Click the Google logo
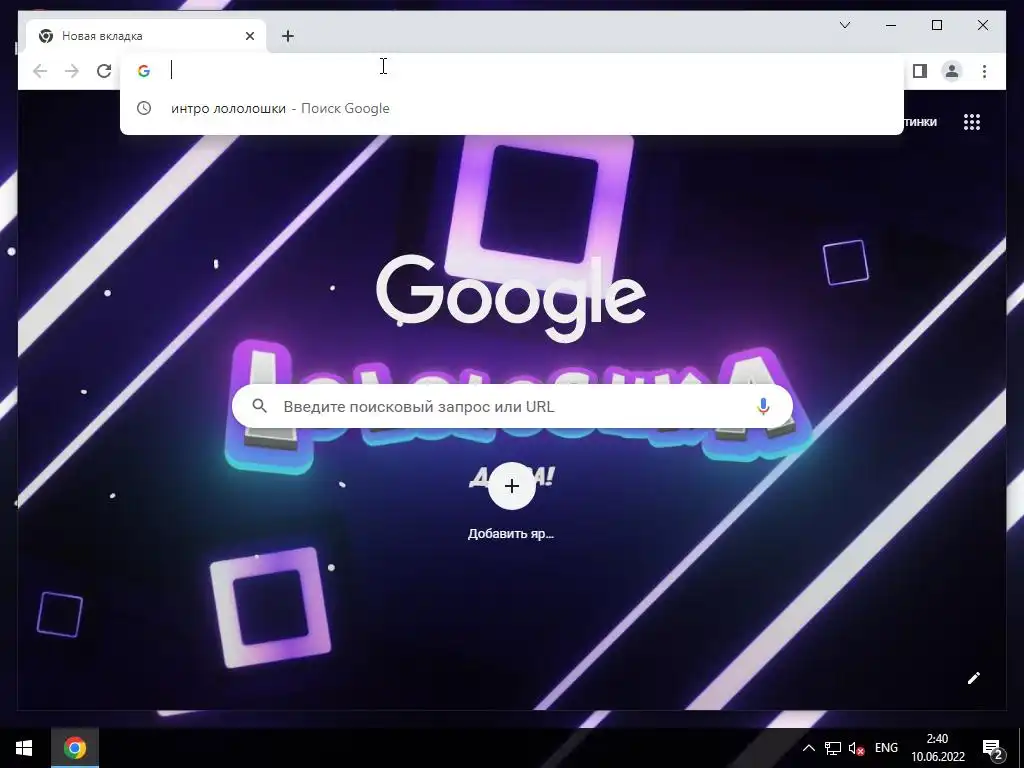 tap(511, 297)
